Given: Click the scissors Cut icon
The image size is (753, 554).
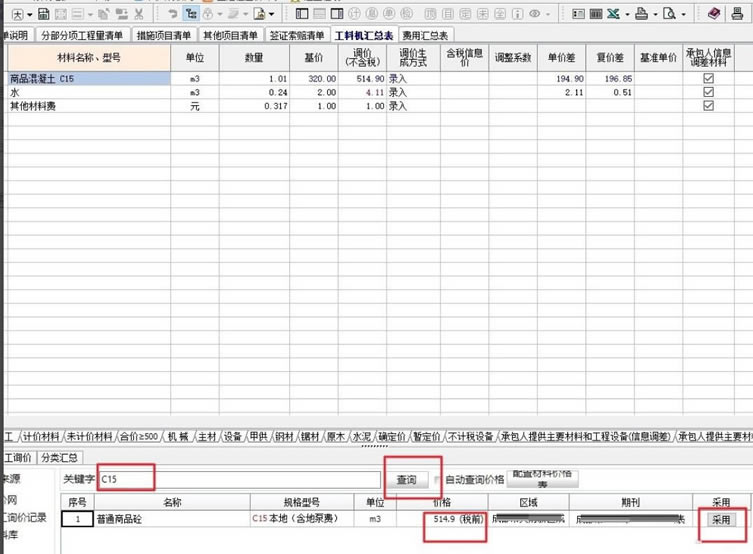Looking at the screenshot, I should pyautogui.click(x=139, y=14).
